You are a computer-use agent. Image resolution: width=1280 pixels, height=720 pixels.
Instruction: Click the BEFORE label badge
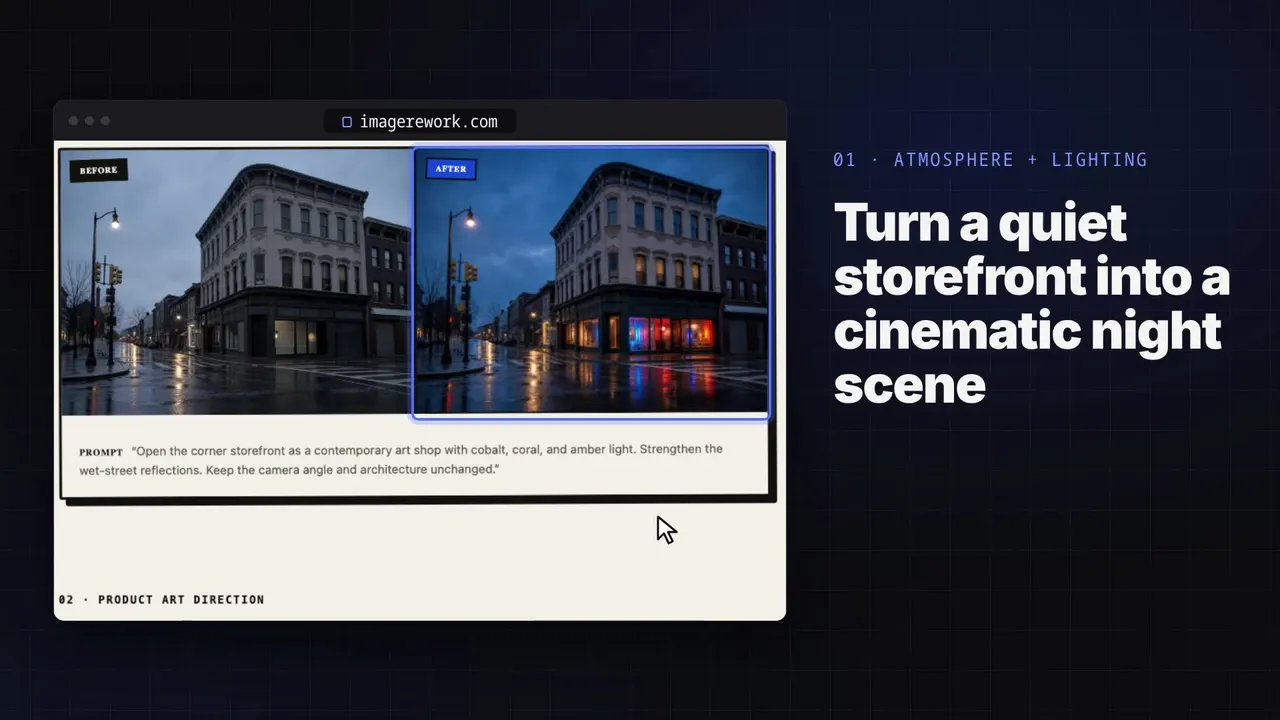(99, 170)
